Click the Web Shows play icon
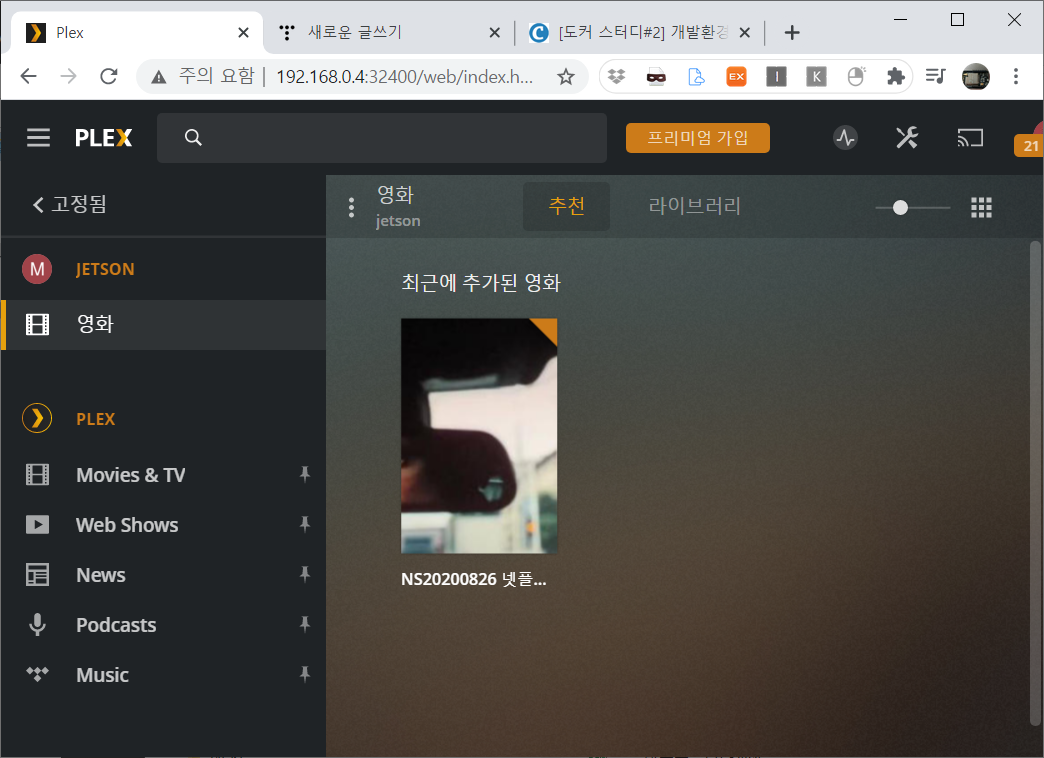Image resolution: width=1044 pixels, height=758 pixels. tap(37, 525)
